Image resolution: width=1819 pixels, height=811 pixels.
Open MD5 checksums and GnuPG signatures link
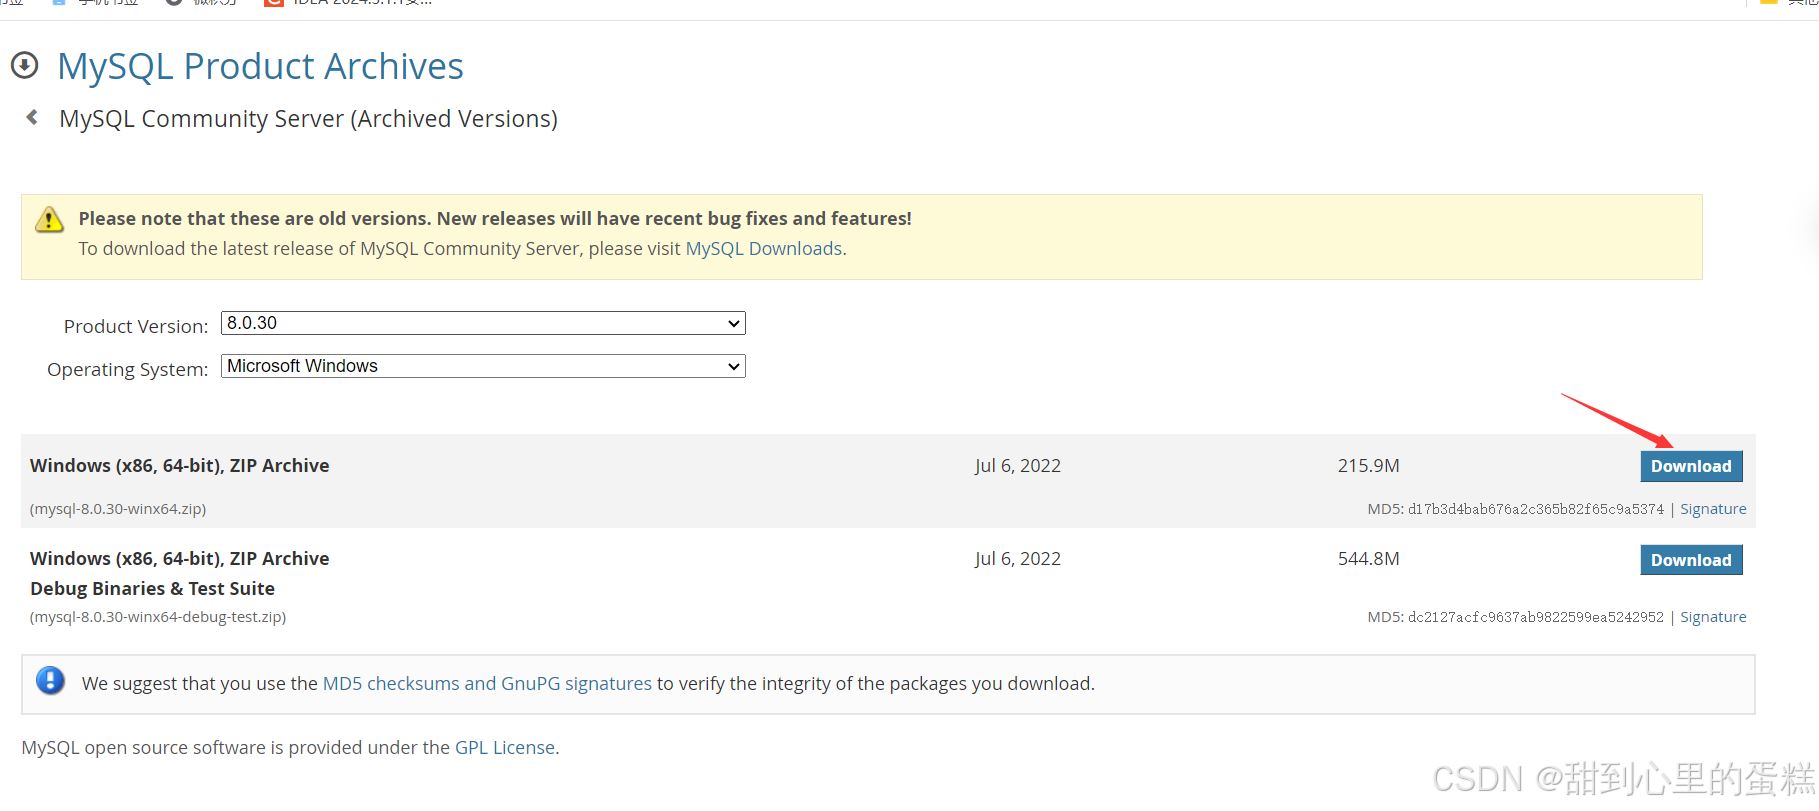point(487,683)
